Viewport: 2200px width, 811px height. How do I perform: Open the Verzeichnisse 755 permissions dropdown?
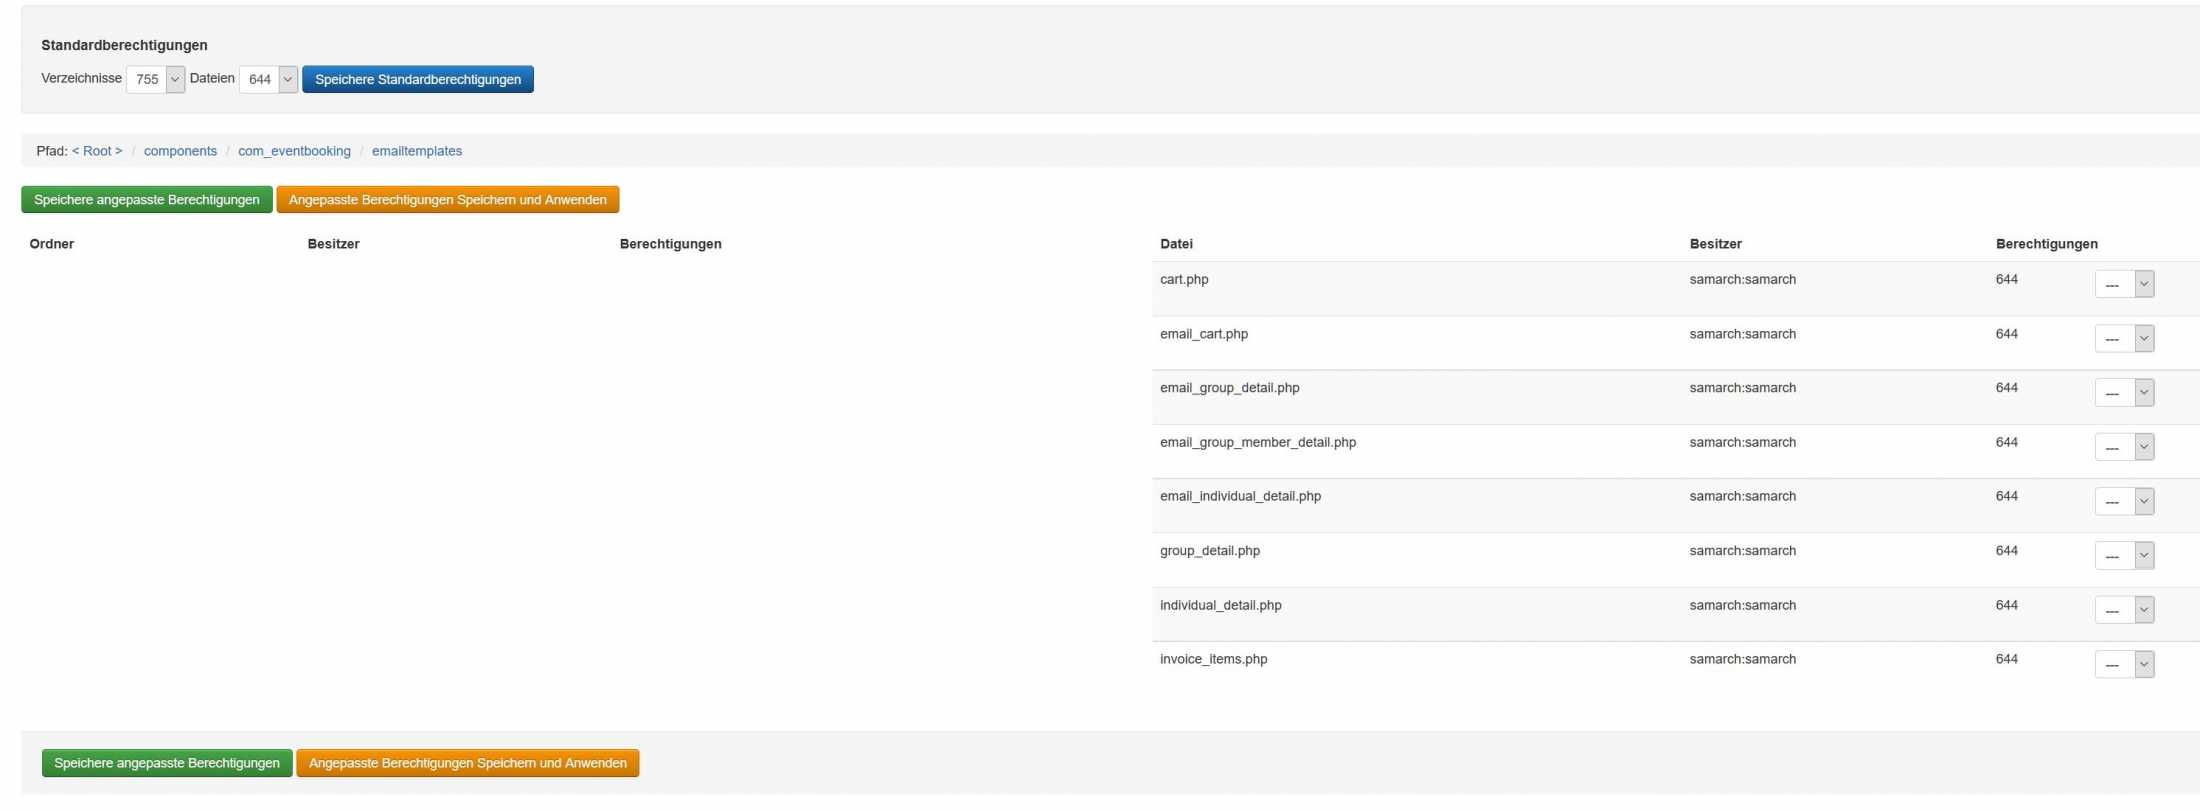[x=155, y=80]
